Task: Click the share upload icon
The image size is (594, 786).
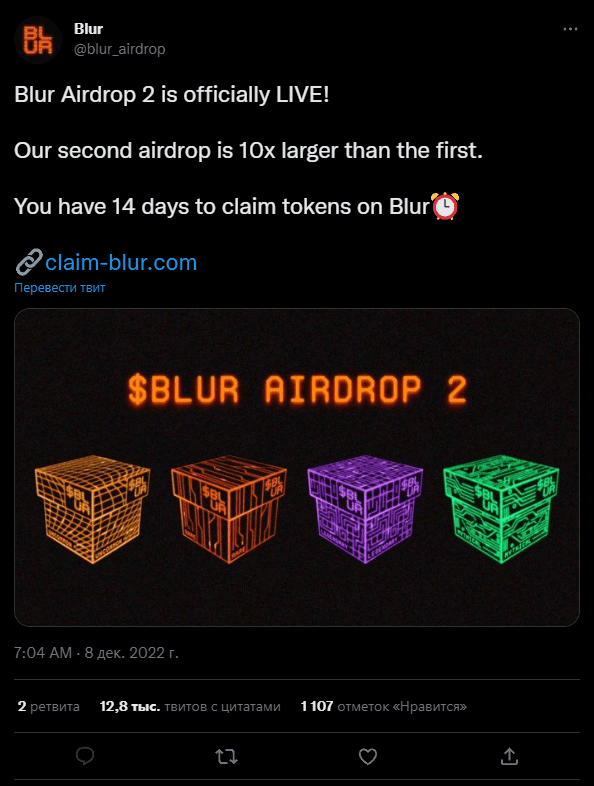Action: tap(509, 756)
